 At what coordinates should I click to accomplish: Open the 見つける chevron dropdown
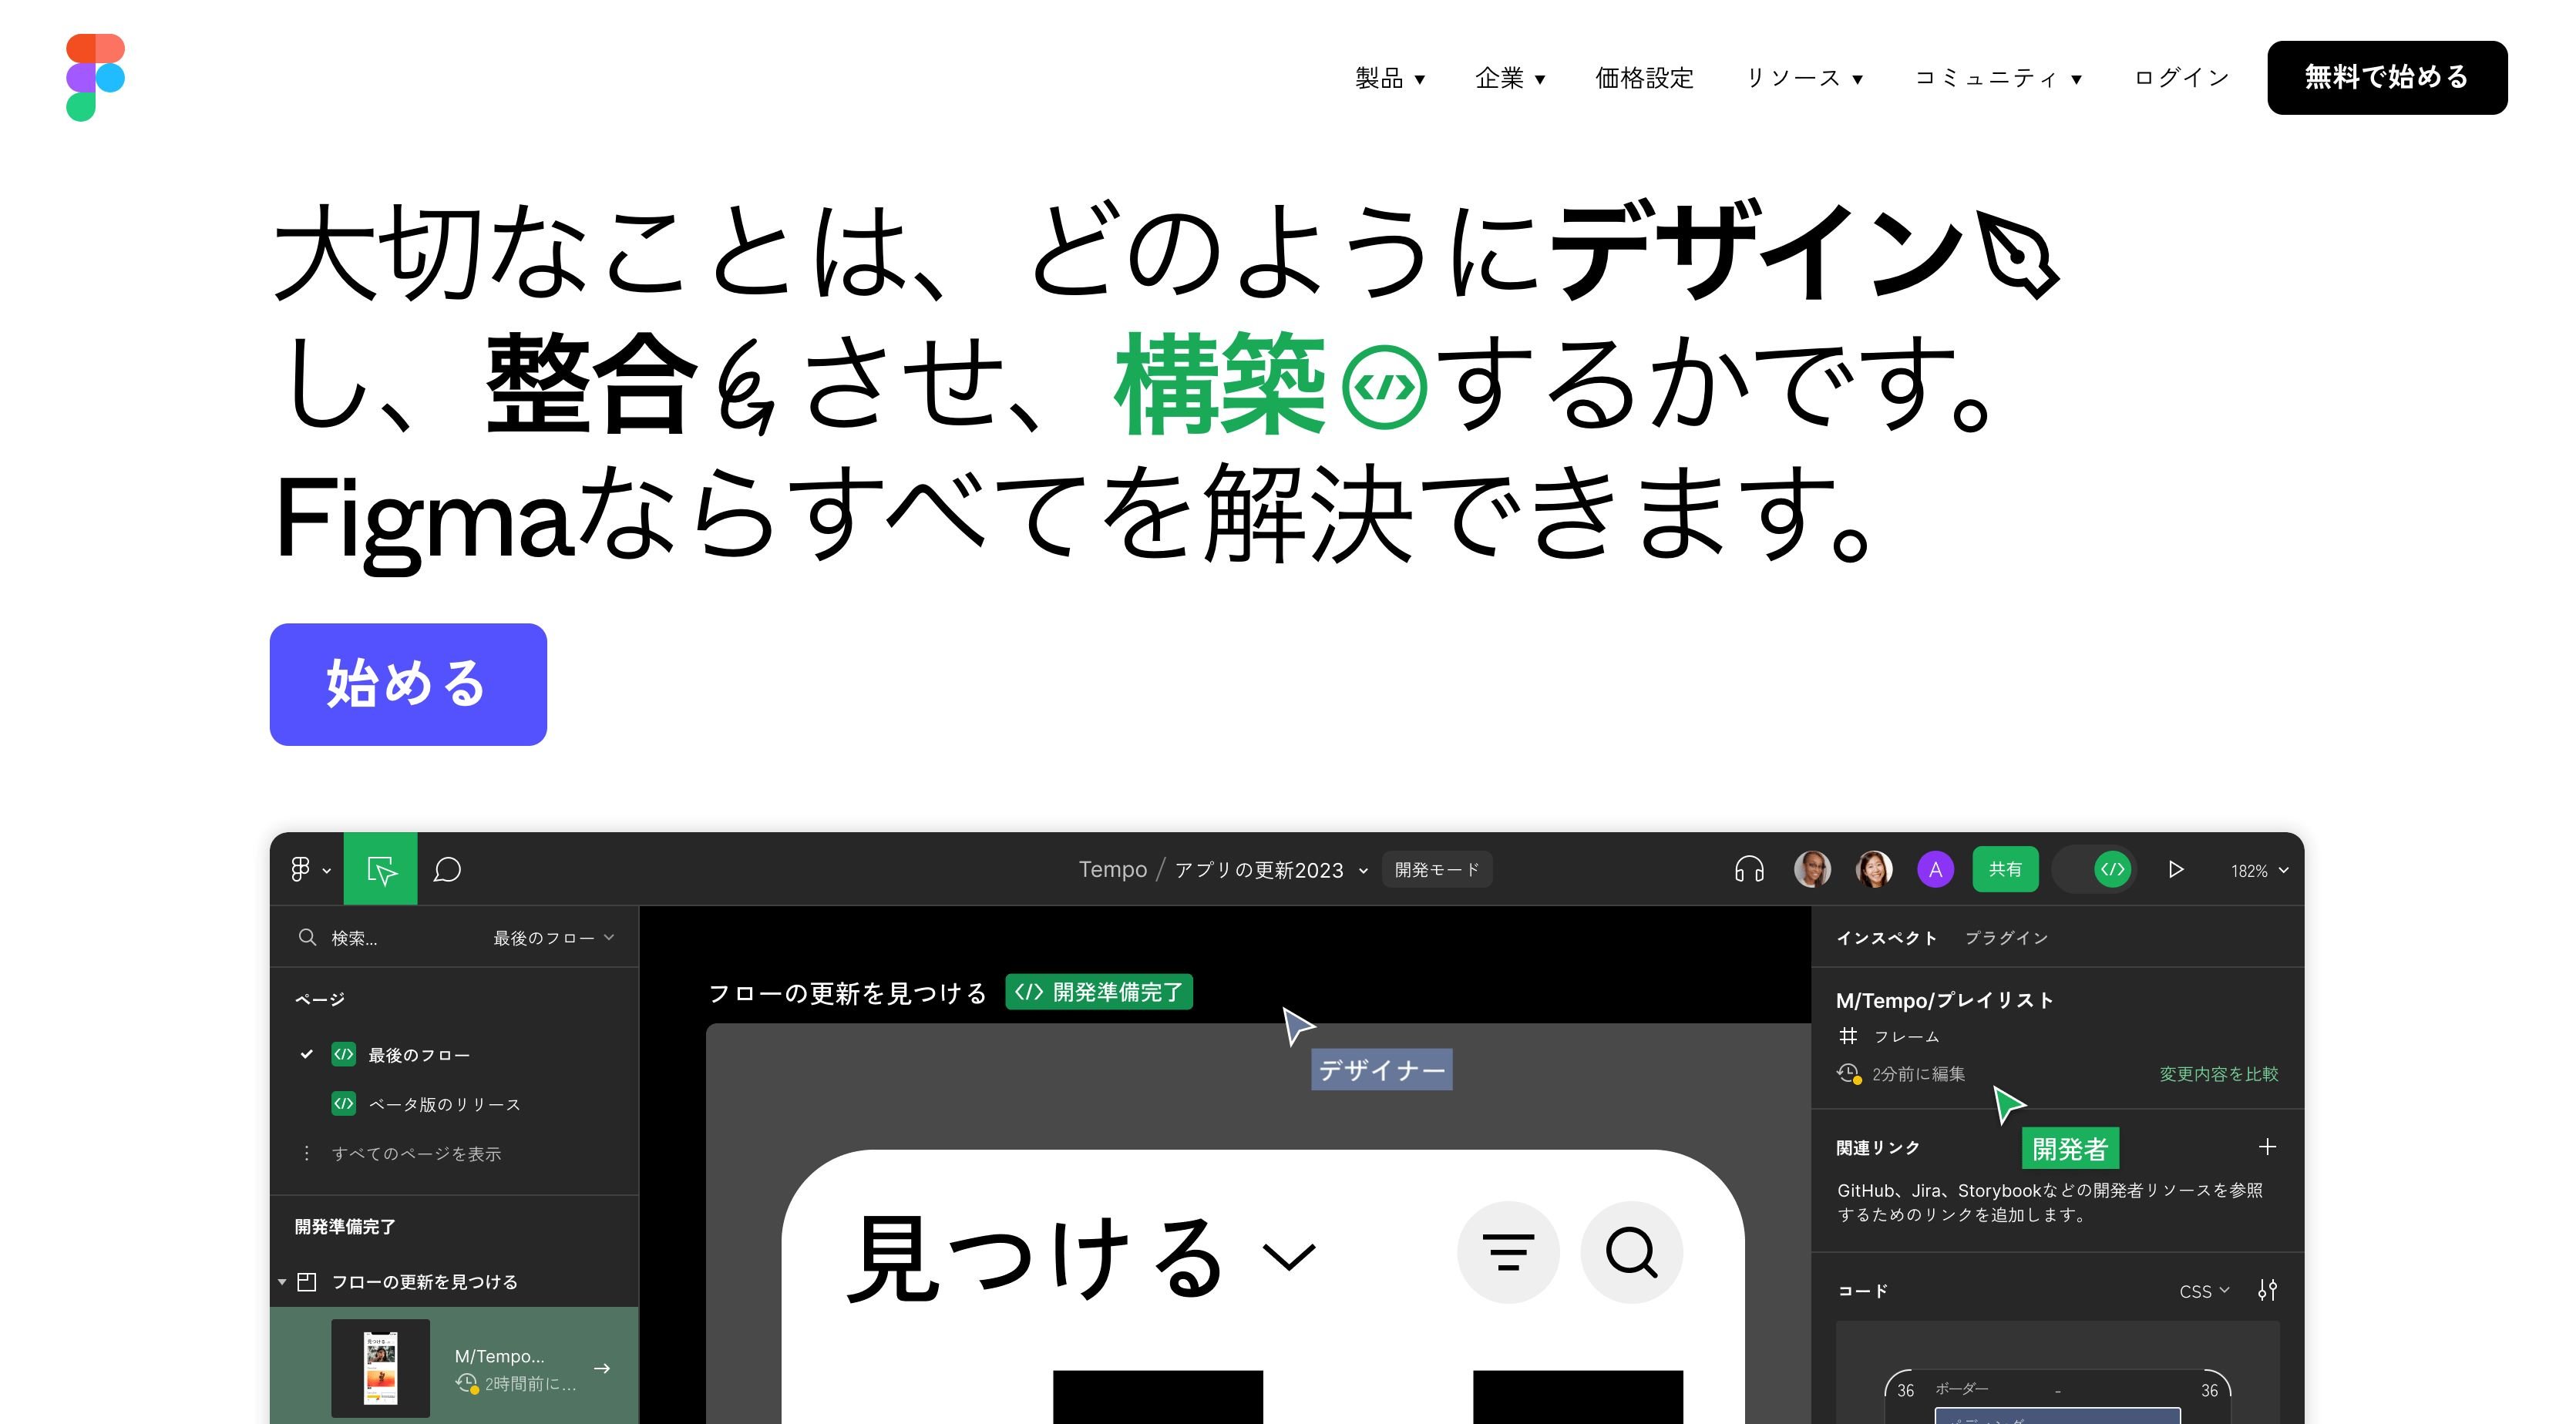pos(1289,1255)
